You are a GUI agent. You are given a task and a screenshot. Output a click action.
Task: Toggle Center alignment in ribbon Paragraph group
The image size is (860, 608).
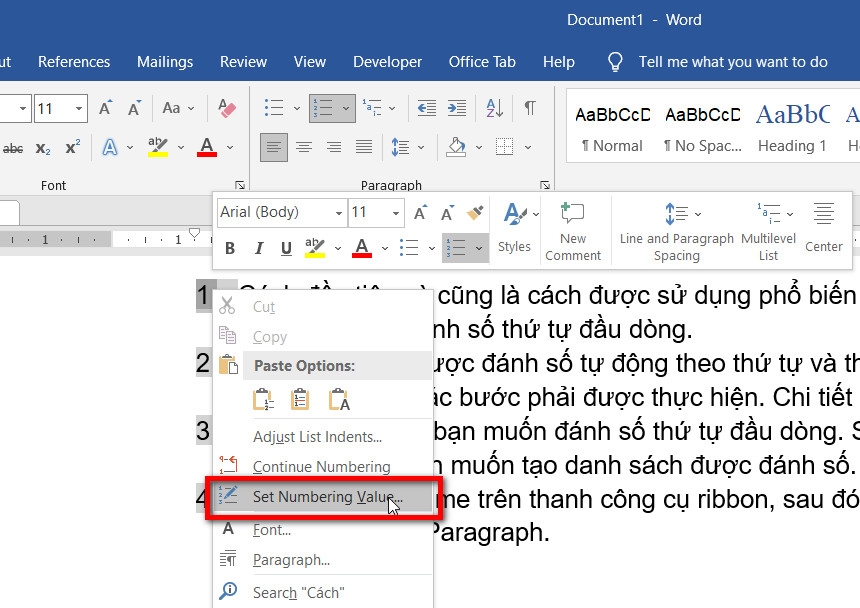(304, 147)
